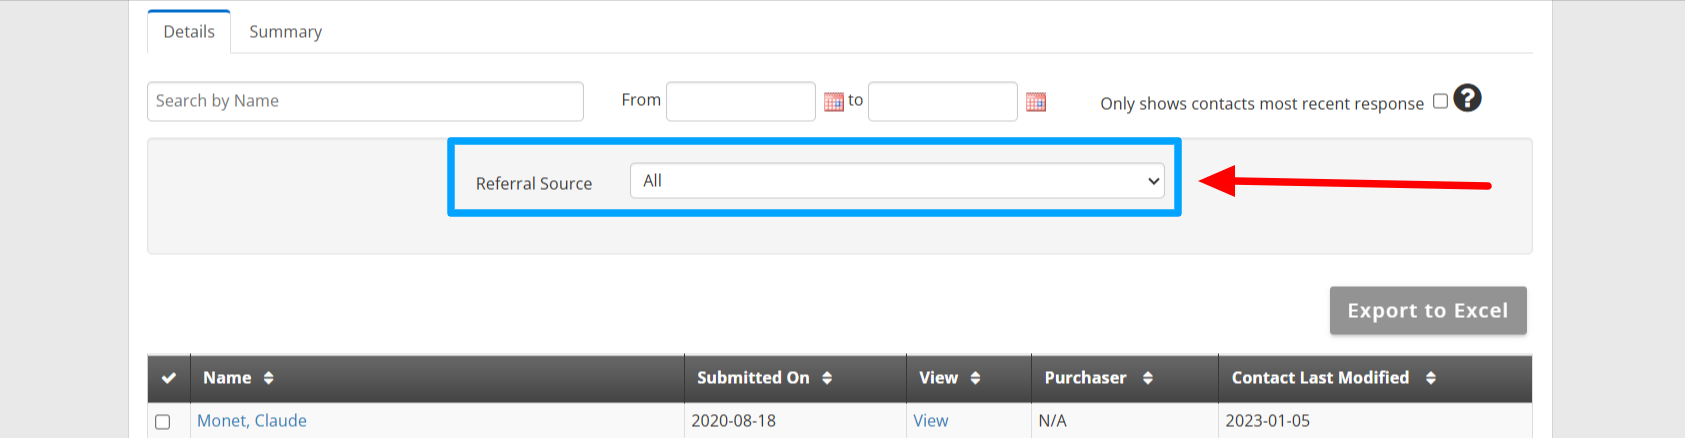1685x438 pixels.
Task: Open the Referral Source dropdown
Action: (x=897, y=181)
